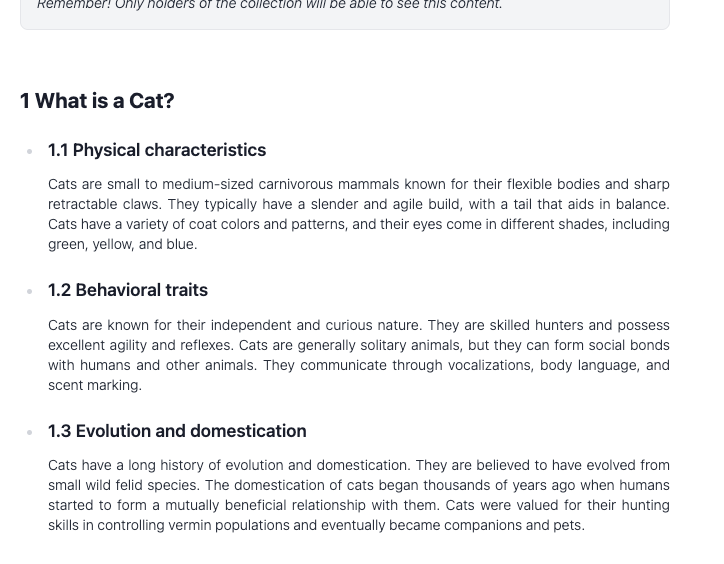Click 'scent marking.' ending the behavioral paragraph
Screen dimensions: 724x564
pyautogui.click(x=95, y=385)
